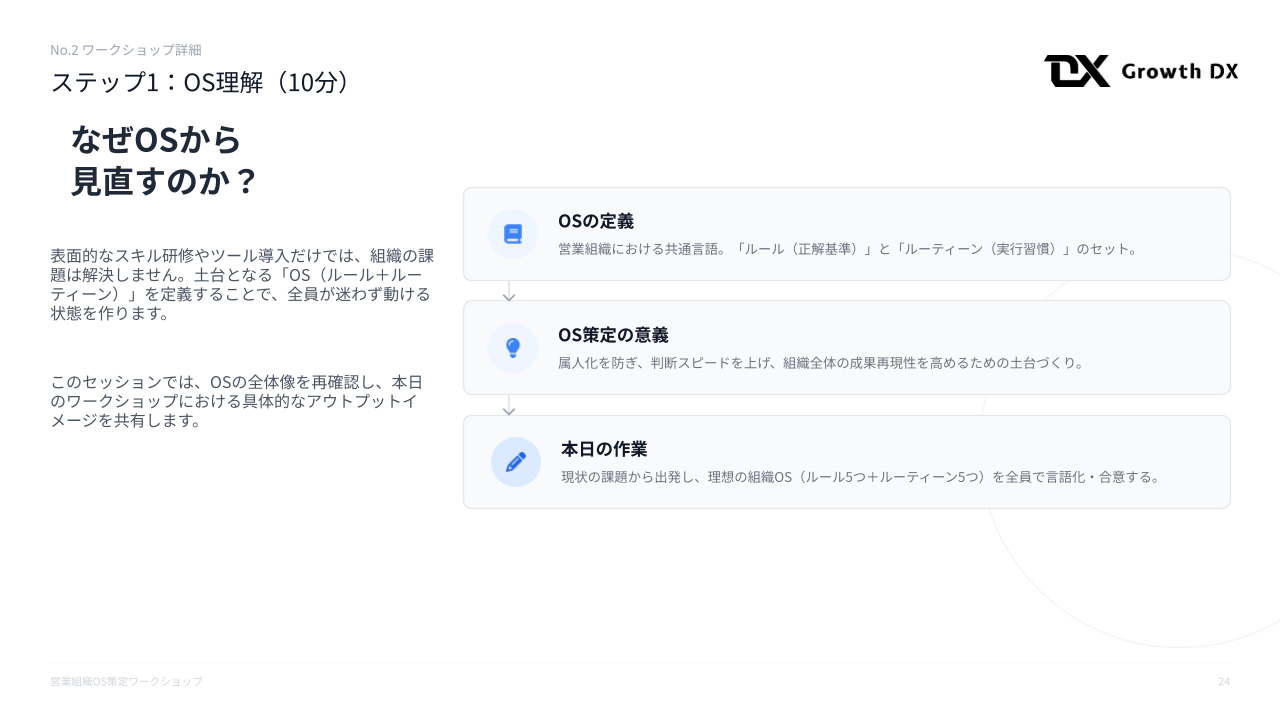This screenshot has height=720, width=1280.
Task: Click the description text starting with 属人化を防ぎ
Action: coord(820,363)
